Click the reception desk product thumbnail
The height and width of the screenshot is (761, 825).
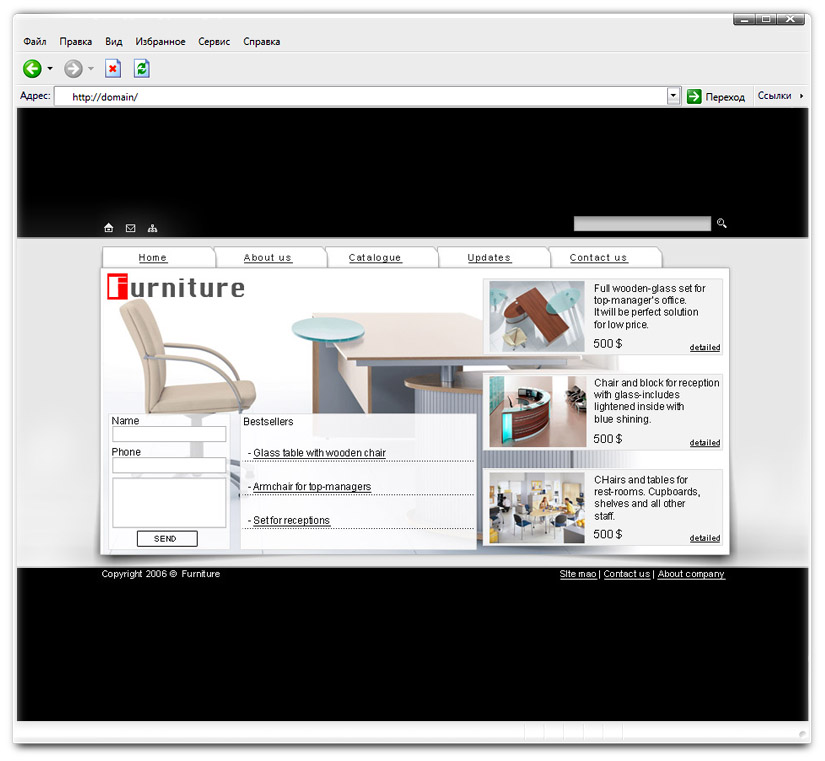point(537,412)
